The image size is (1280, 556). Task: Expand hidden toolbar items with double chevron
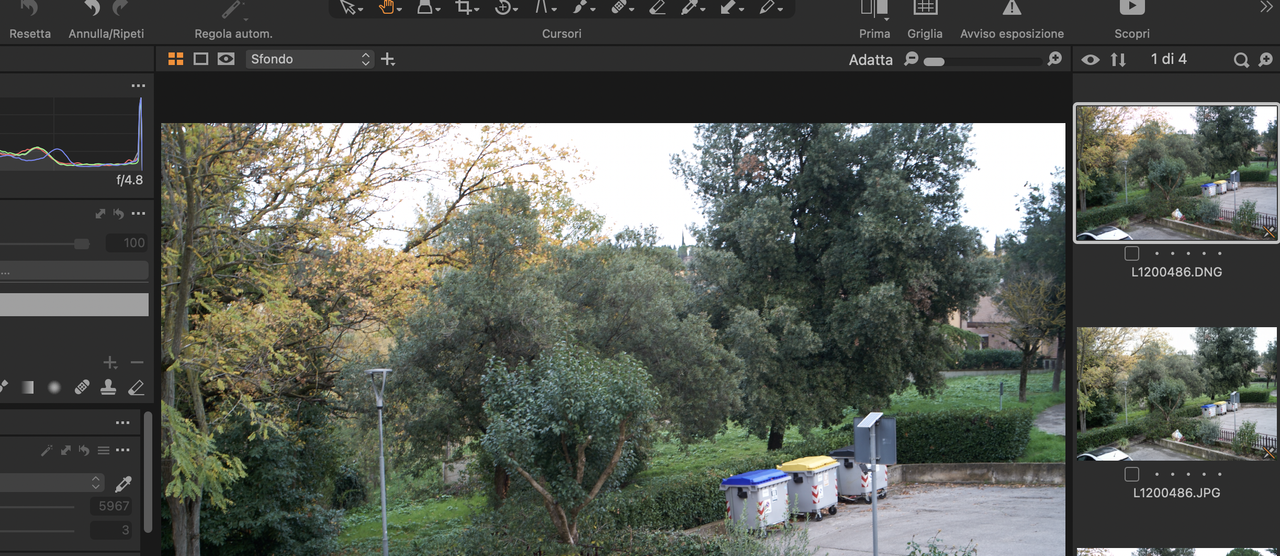[1266, 7]
